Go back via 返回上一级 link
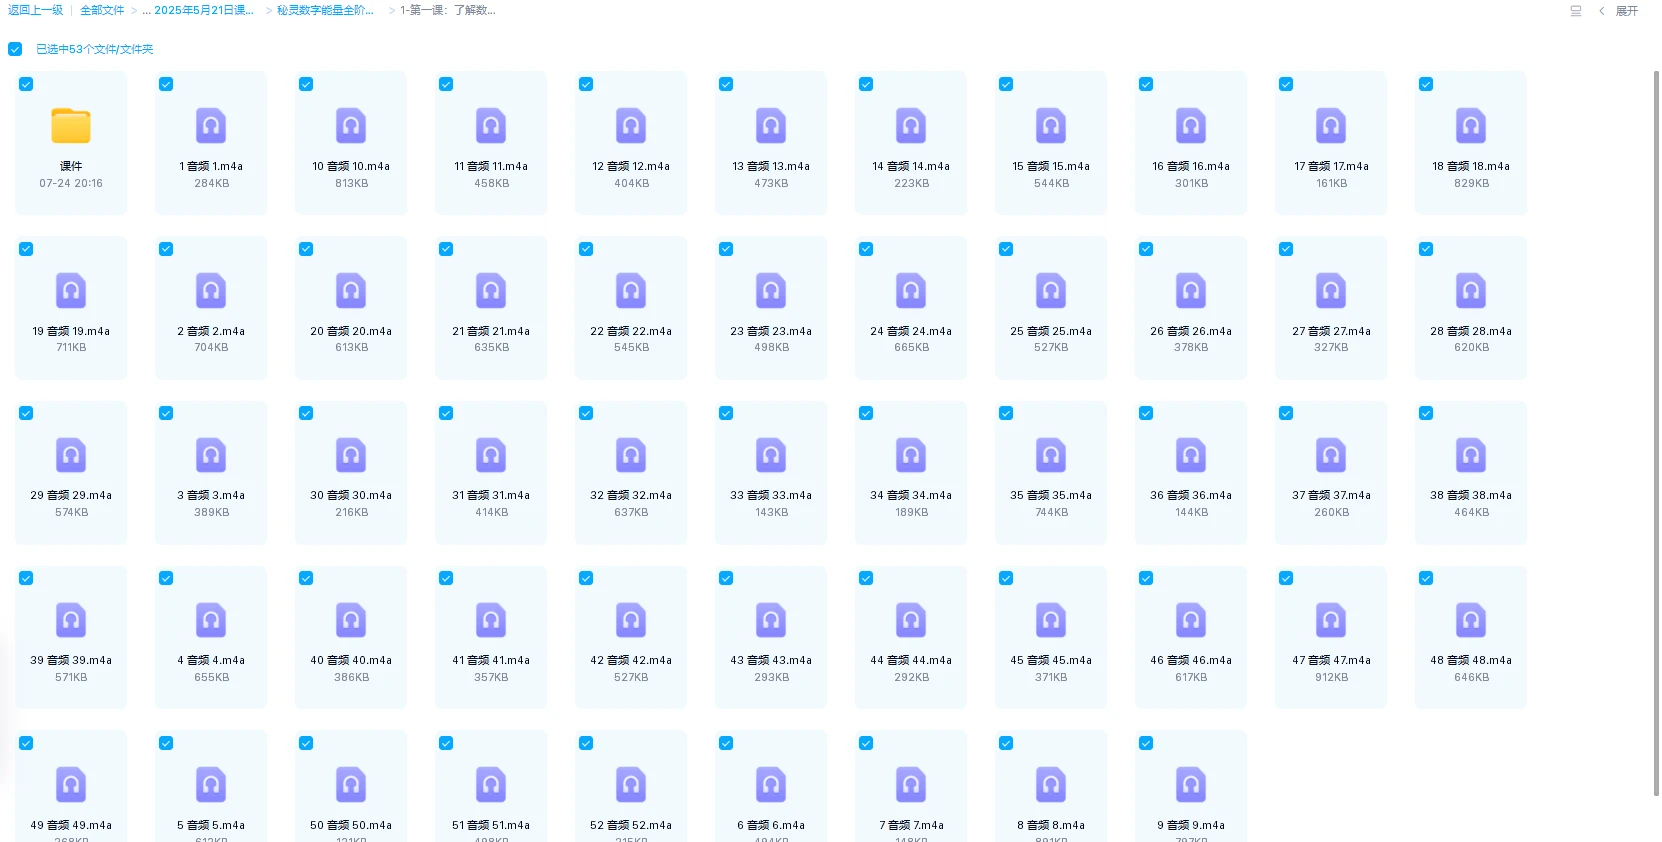 35,10
